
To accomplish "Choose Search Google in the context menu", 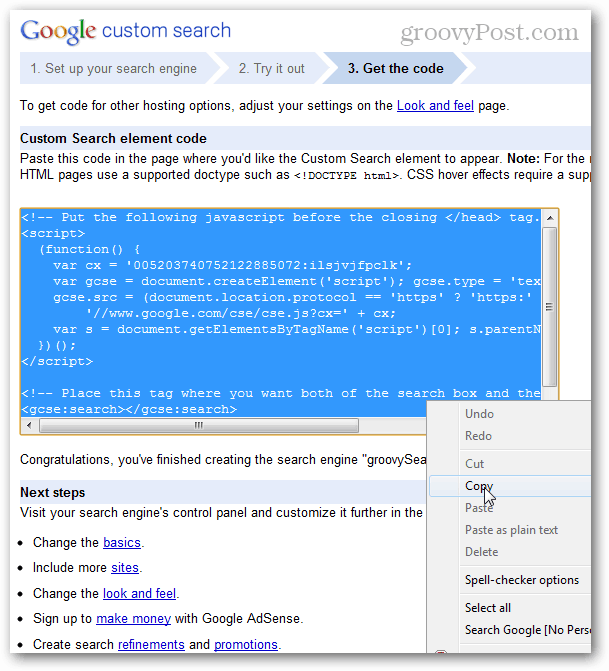I will tap(528, 630).
